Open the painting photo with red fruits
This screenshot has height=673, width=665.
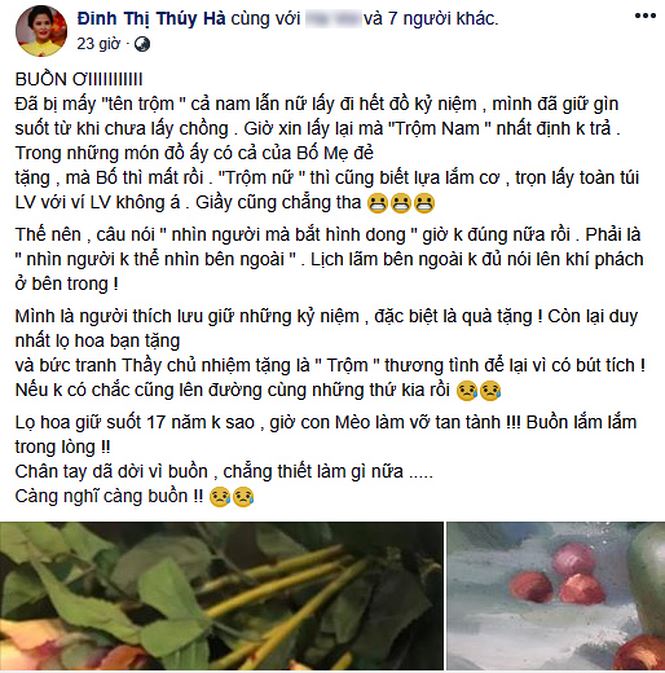pos(556,596)
